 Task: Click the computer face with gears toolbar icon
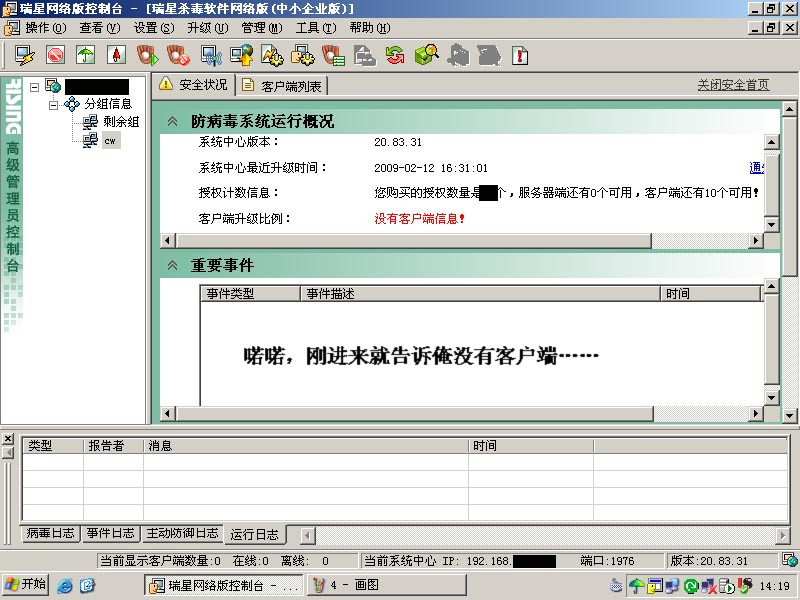click(303, 55)
